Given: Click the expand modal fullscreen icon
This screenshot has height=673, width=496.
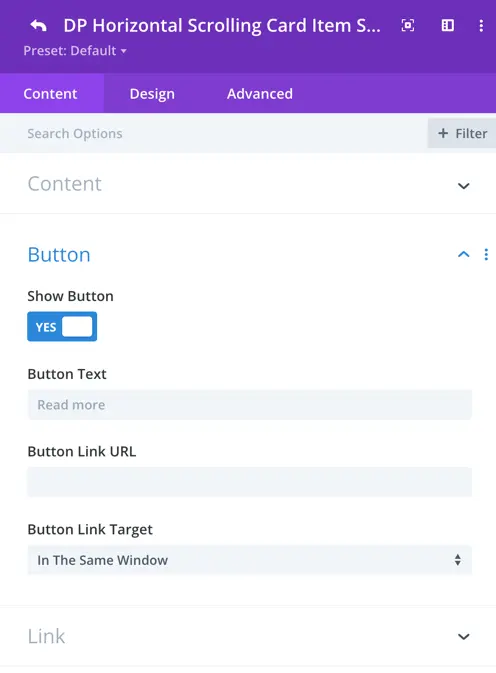Looking at the screenshot, I should (x=408, y=25).
